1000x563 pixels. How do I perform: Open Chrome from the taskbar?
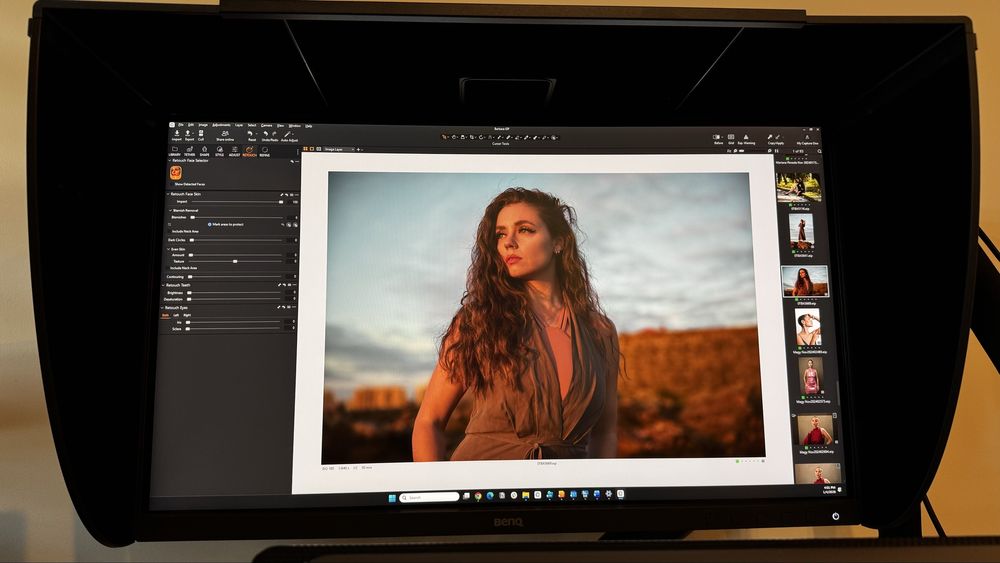click(478, 495)
